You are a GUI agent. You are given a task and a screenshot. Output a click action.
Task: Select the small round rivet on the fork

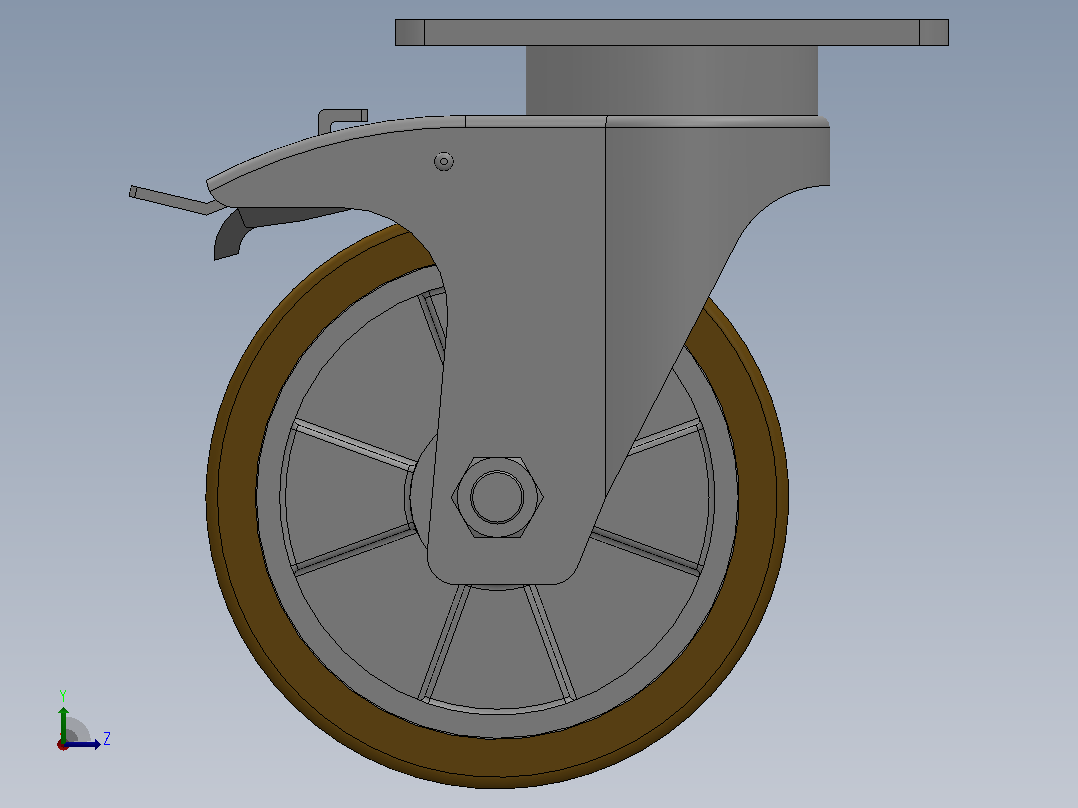click(x=443, y=162)
